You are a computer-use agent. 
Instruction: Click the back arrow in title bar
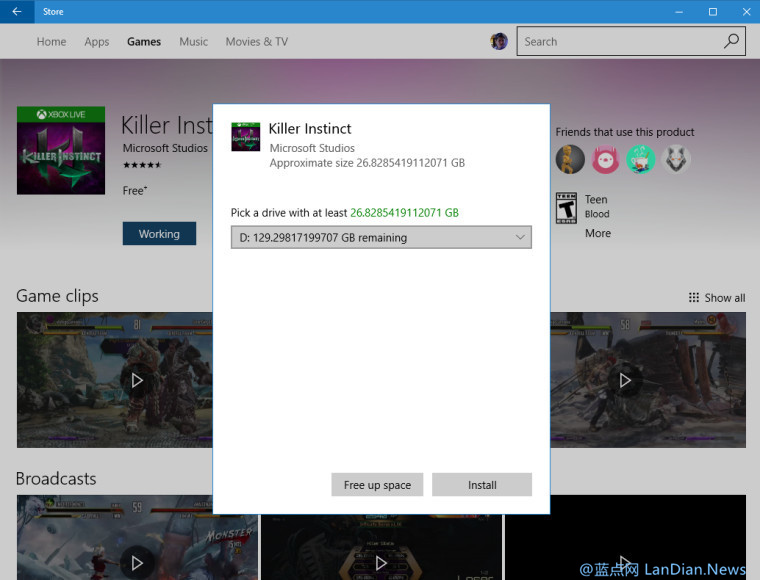tap(16, 12)
